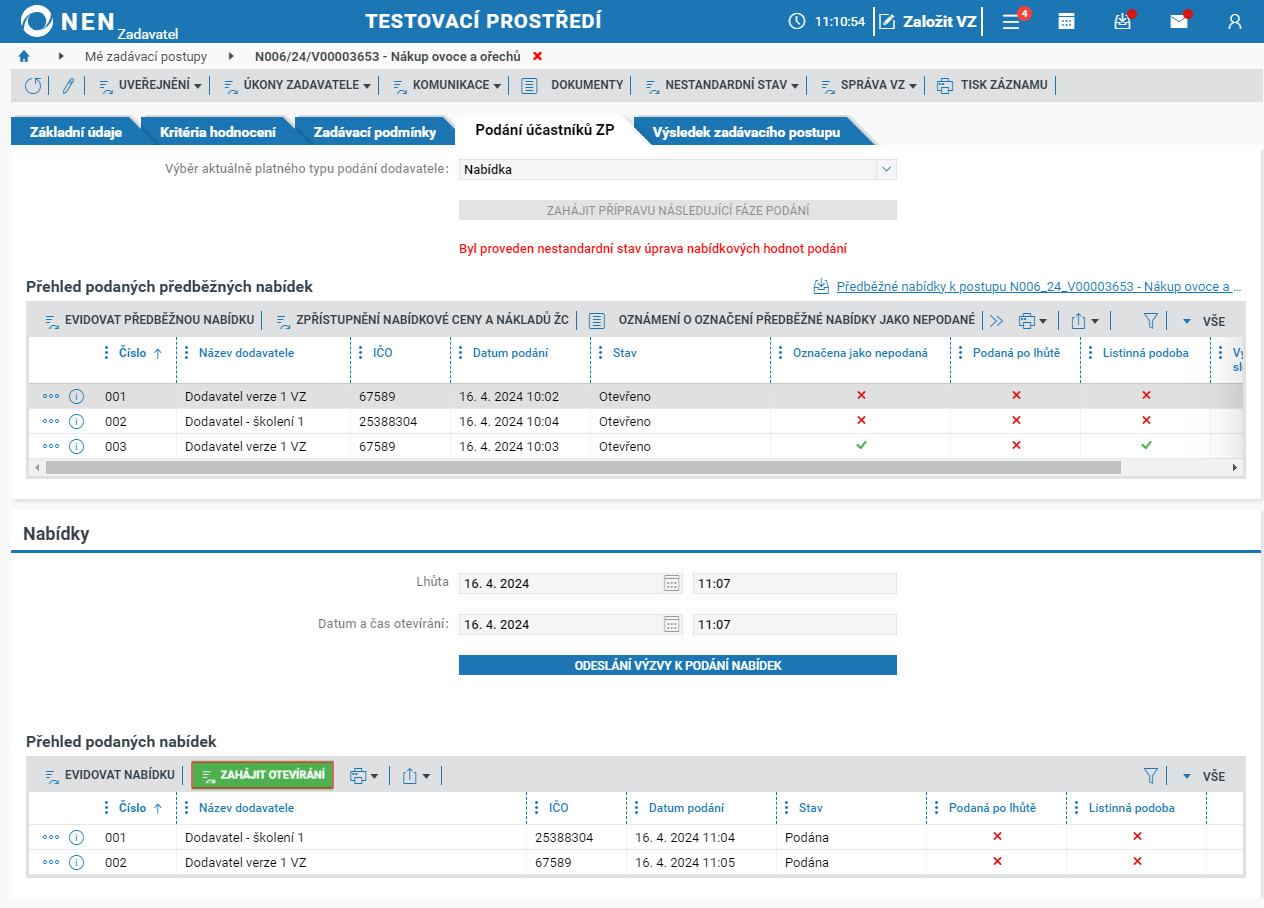The height and width of the screenshot is (908, 1264).
Task: Click OZNÁMENÍ O OZNAČENÍ PŘEDBĚŽNÉ NABÍDKY JAKO NEPODANÉ
Action: point(782,321)
